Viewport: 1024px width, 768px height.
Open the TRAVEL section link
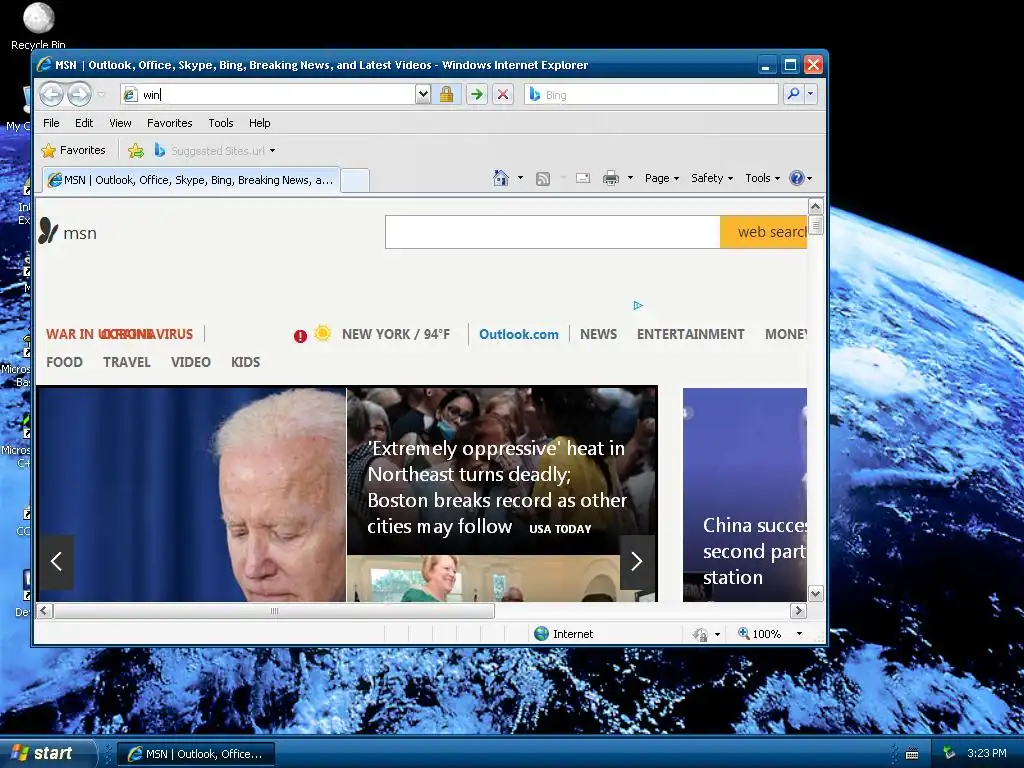point(127,362)
